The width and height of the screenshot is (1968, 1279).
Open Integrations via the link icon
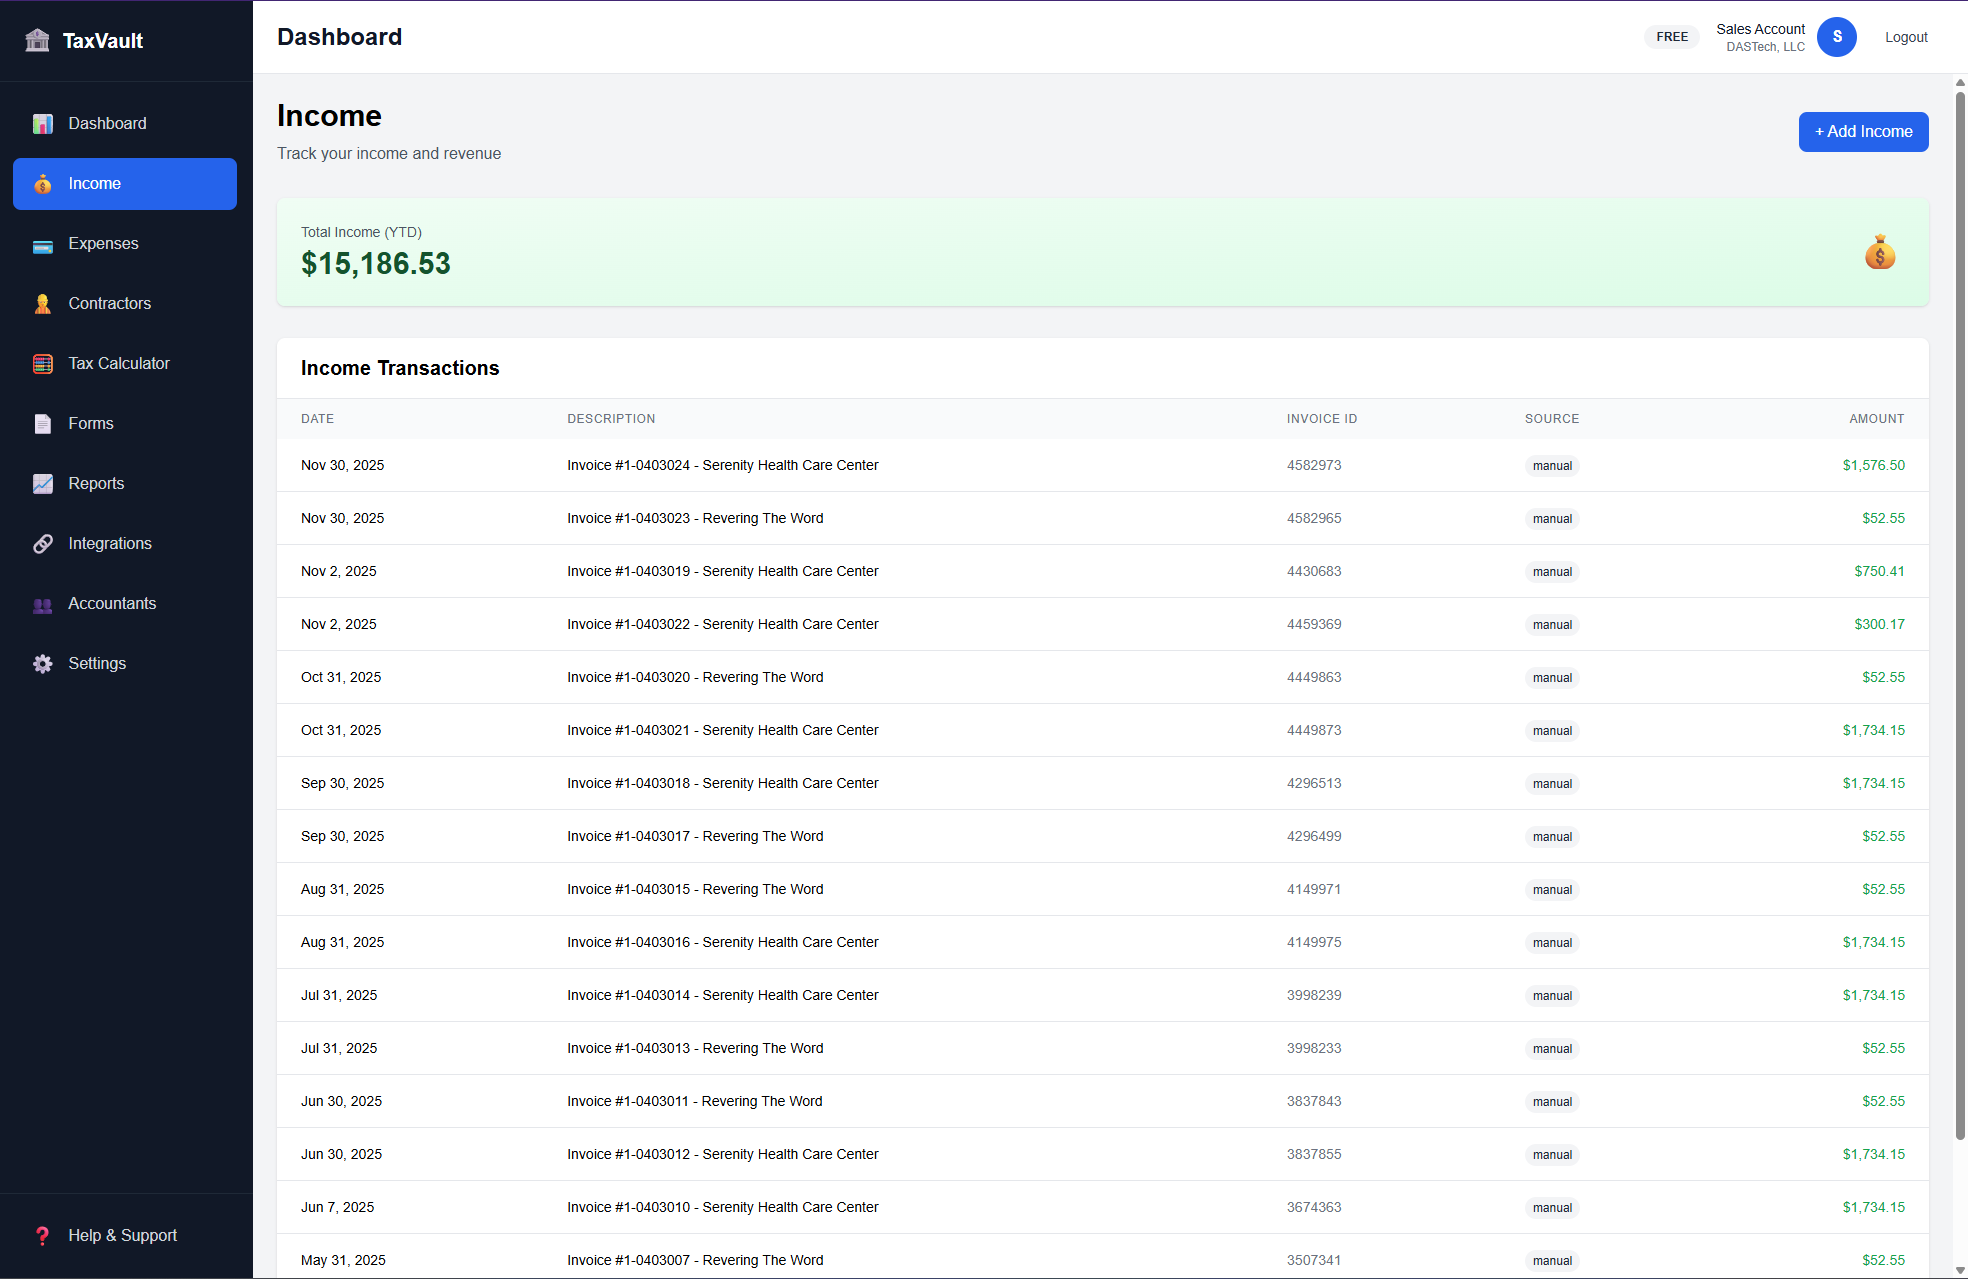(43, 543)
